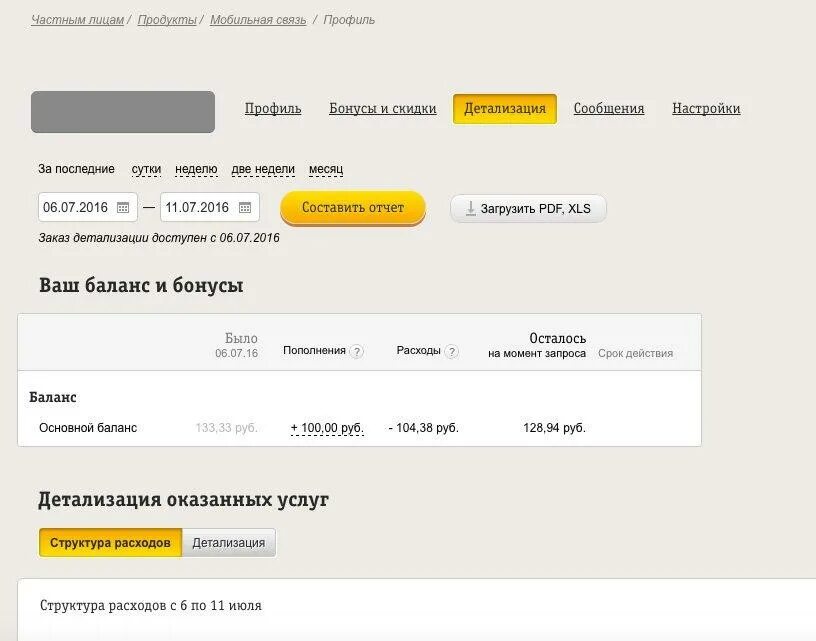Click the Профиль breadcrumb text

(x=349, y=20)
